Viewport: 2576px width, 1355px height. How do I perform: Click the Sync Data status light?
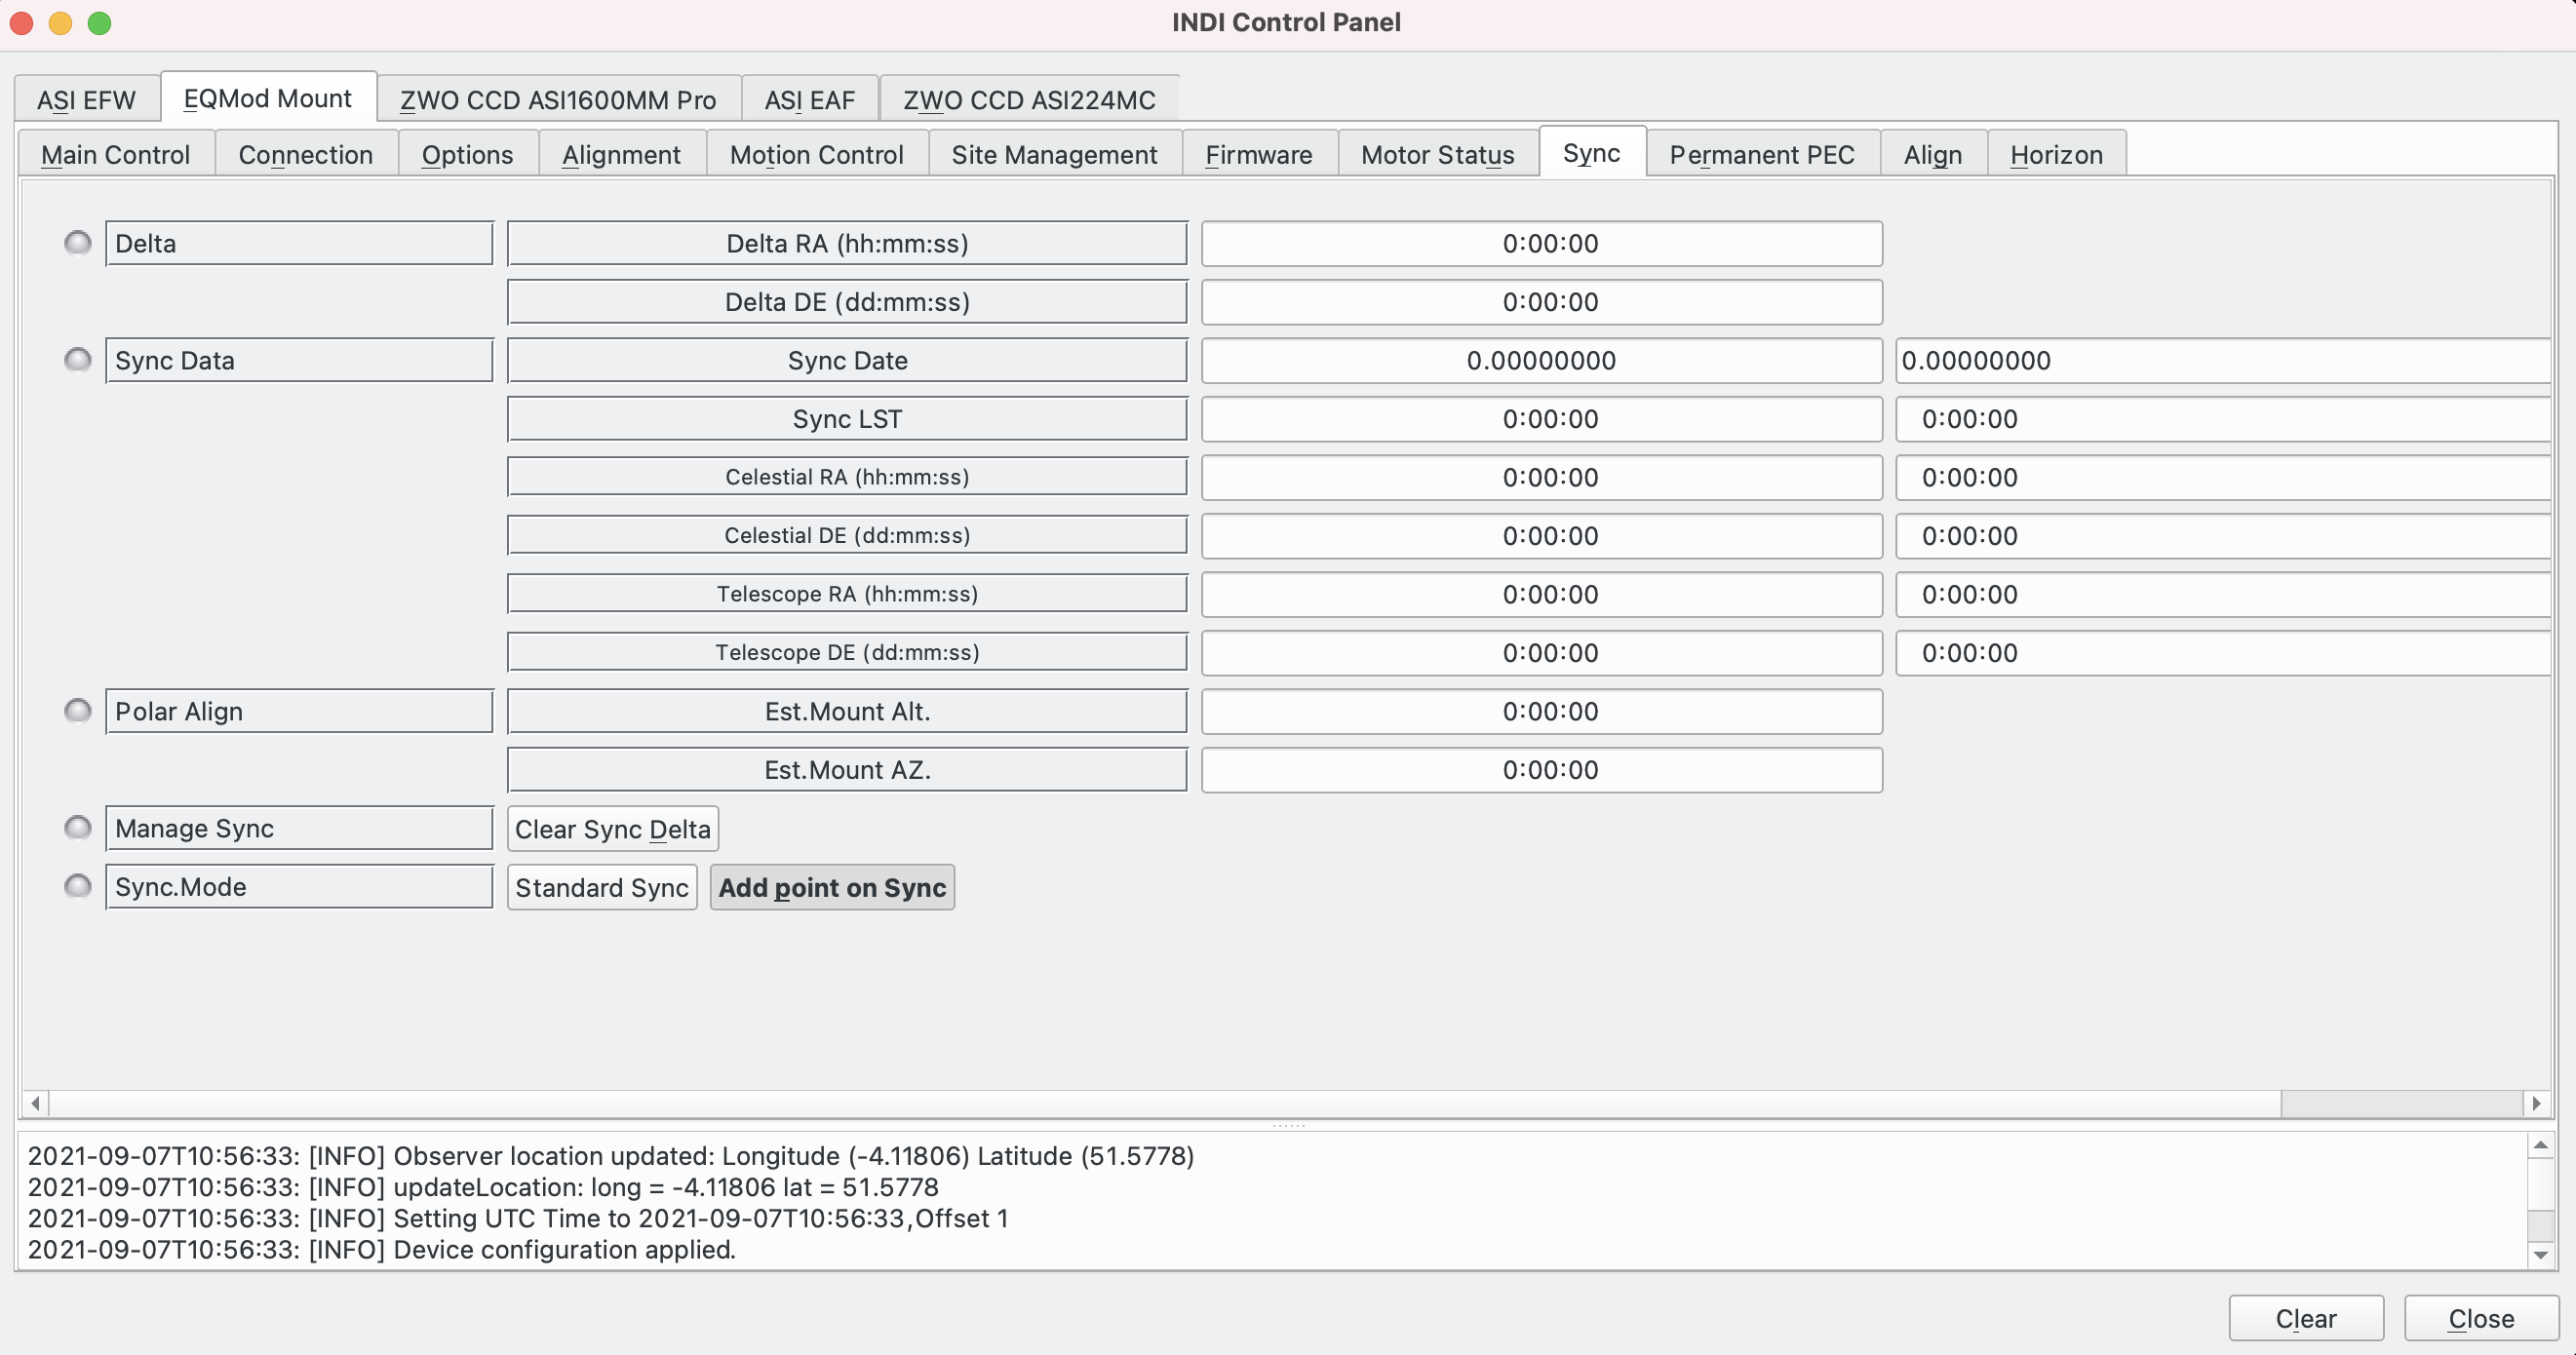(77, 360)
